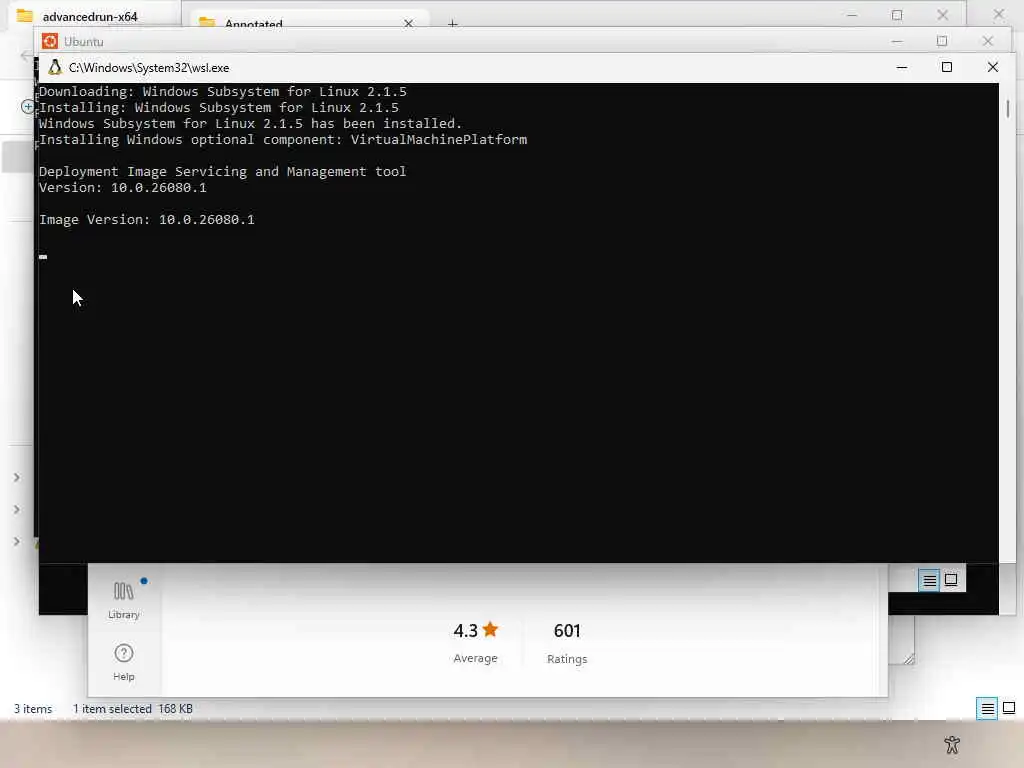Minimize the Ubuntu window
Viewport: 1024px width, 768px height.
897,41
